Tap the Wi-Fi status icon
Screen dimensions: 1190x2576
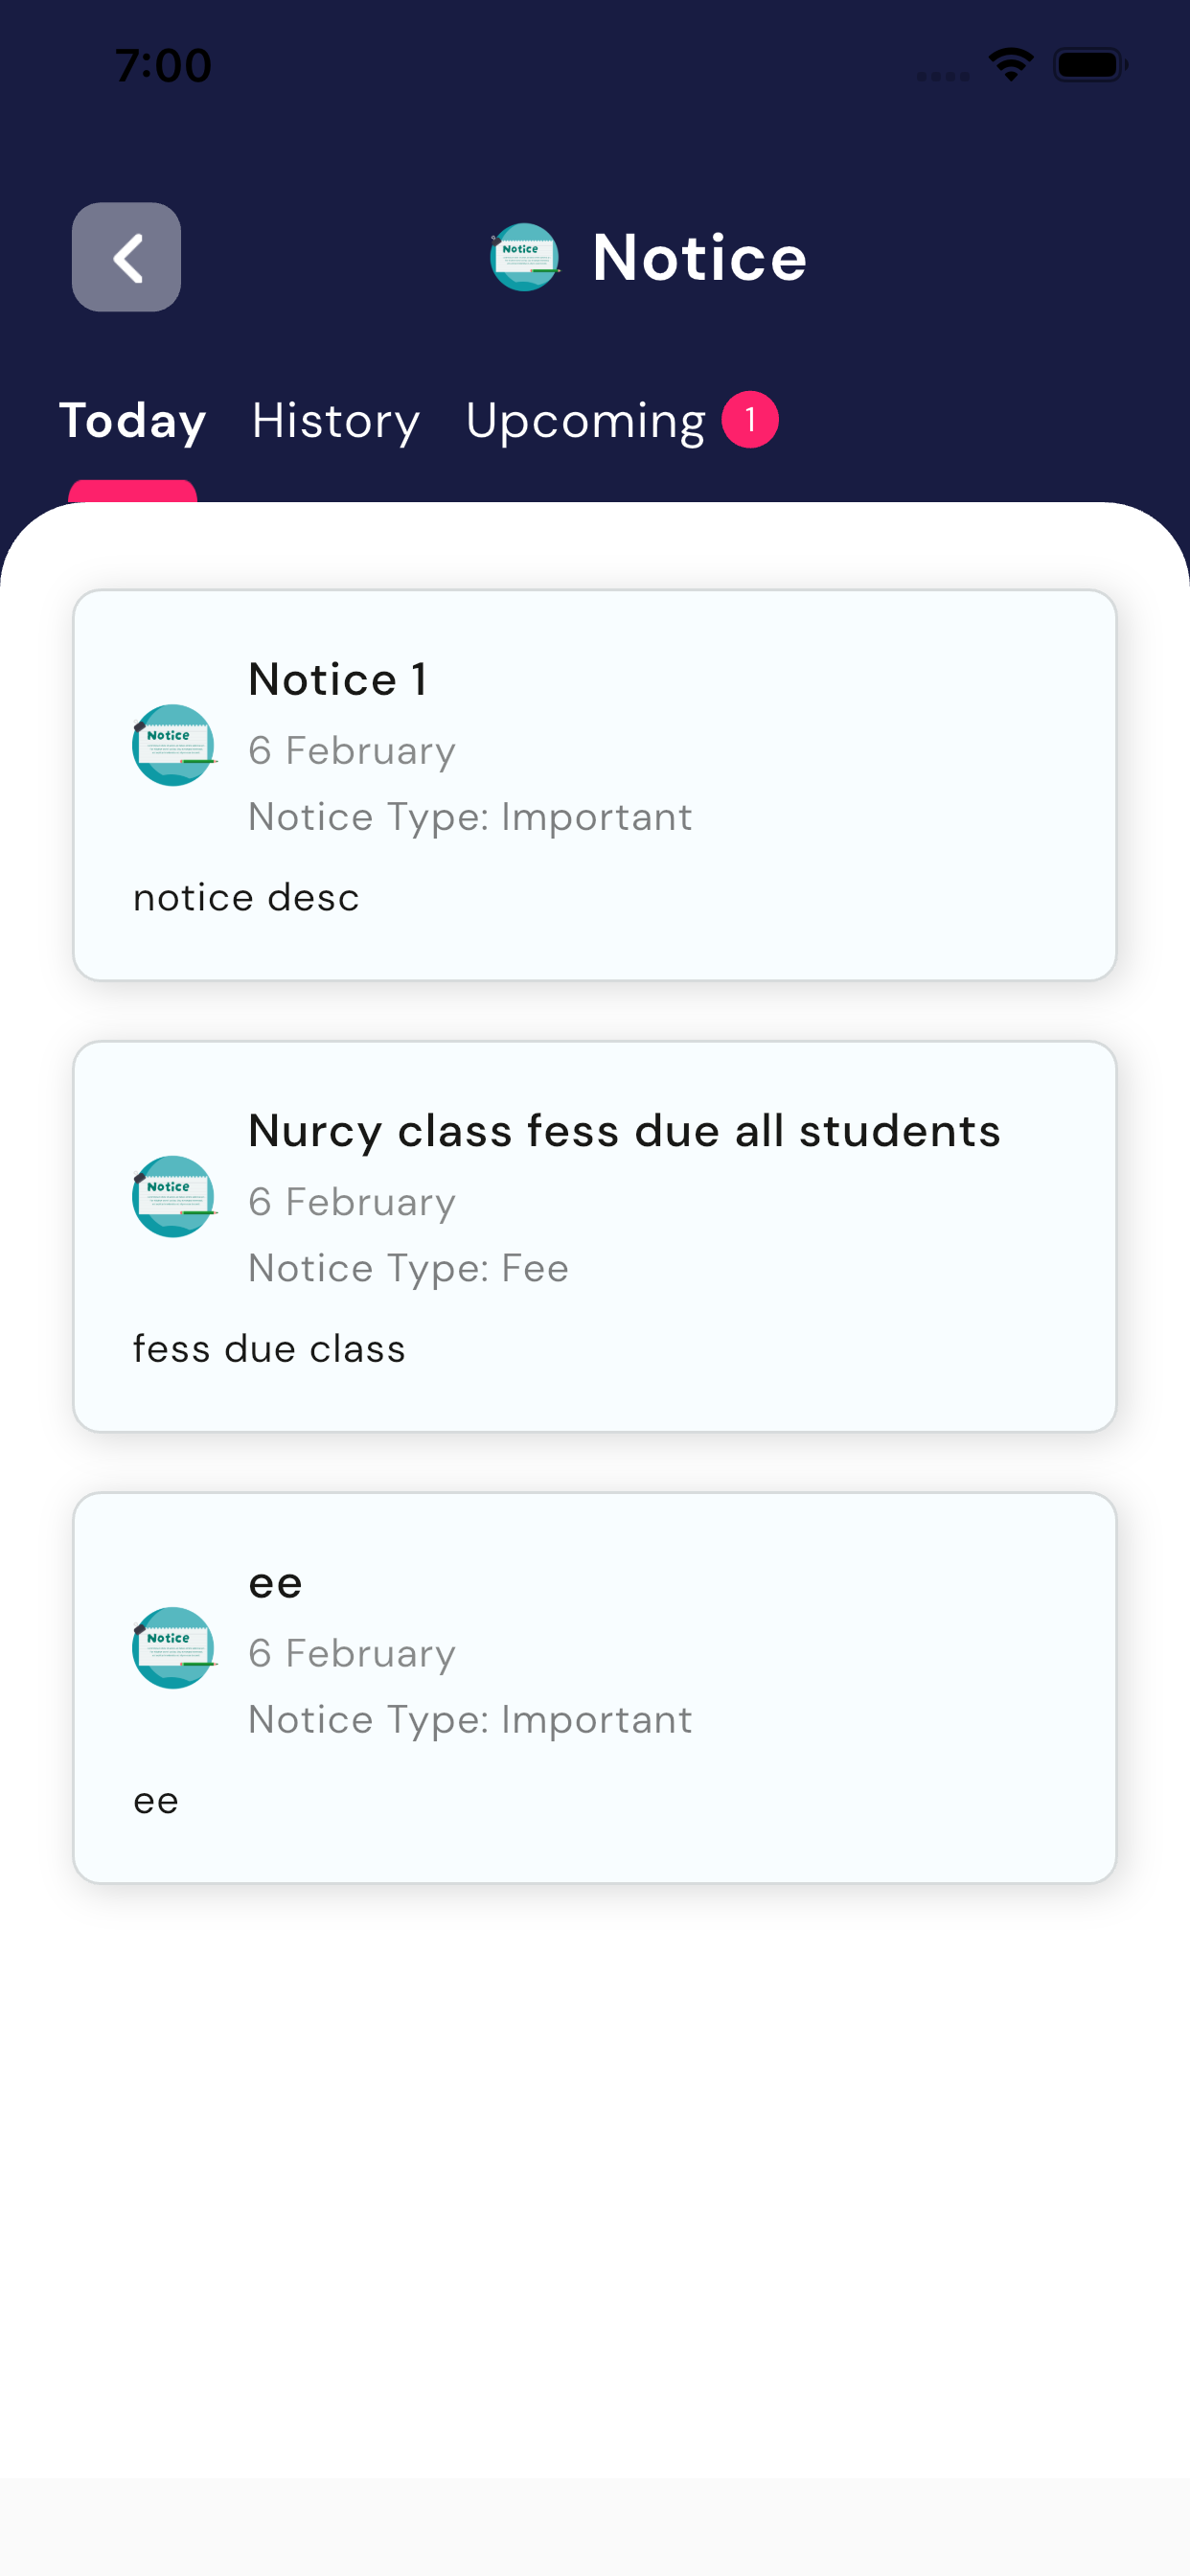point(1010,65)
